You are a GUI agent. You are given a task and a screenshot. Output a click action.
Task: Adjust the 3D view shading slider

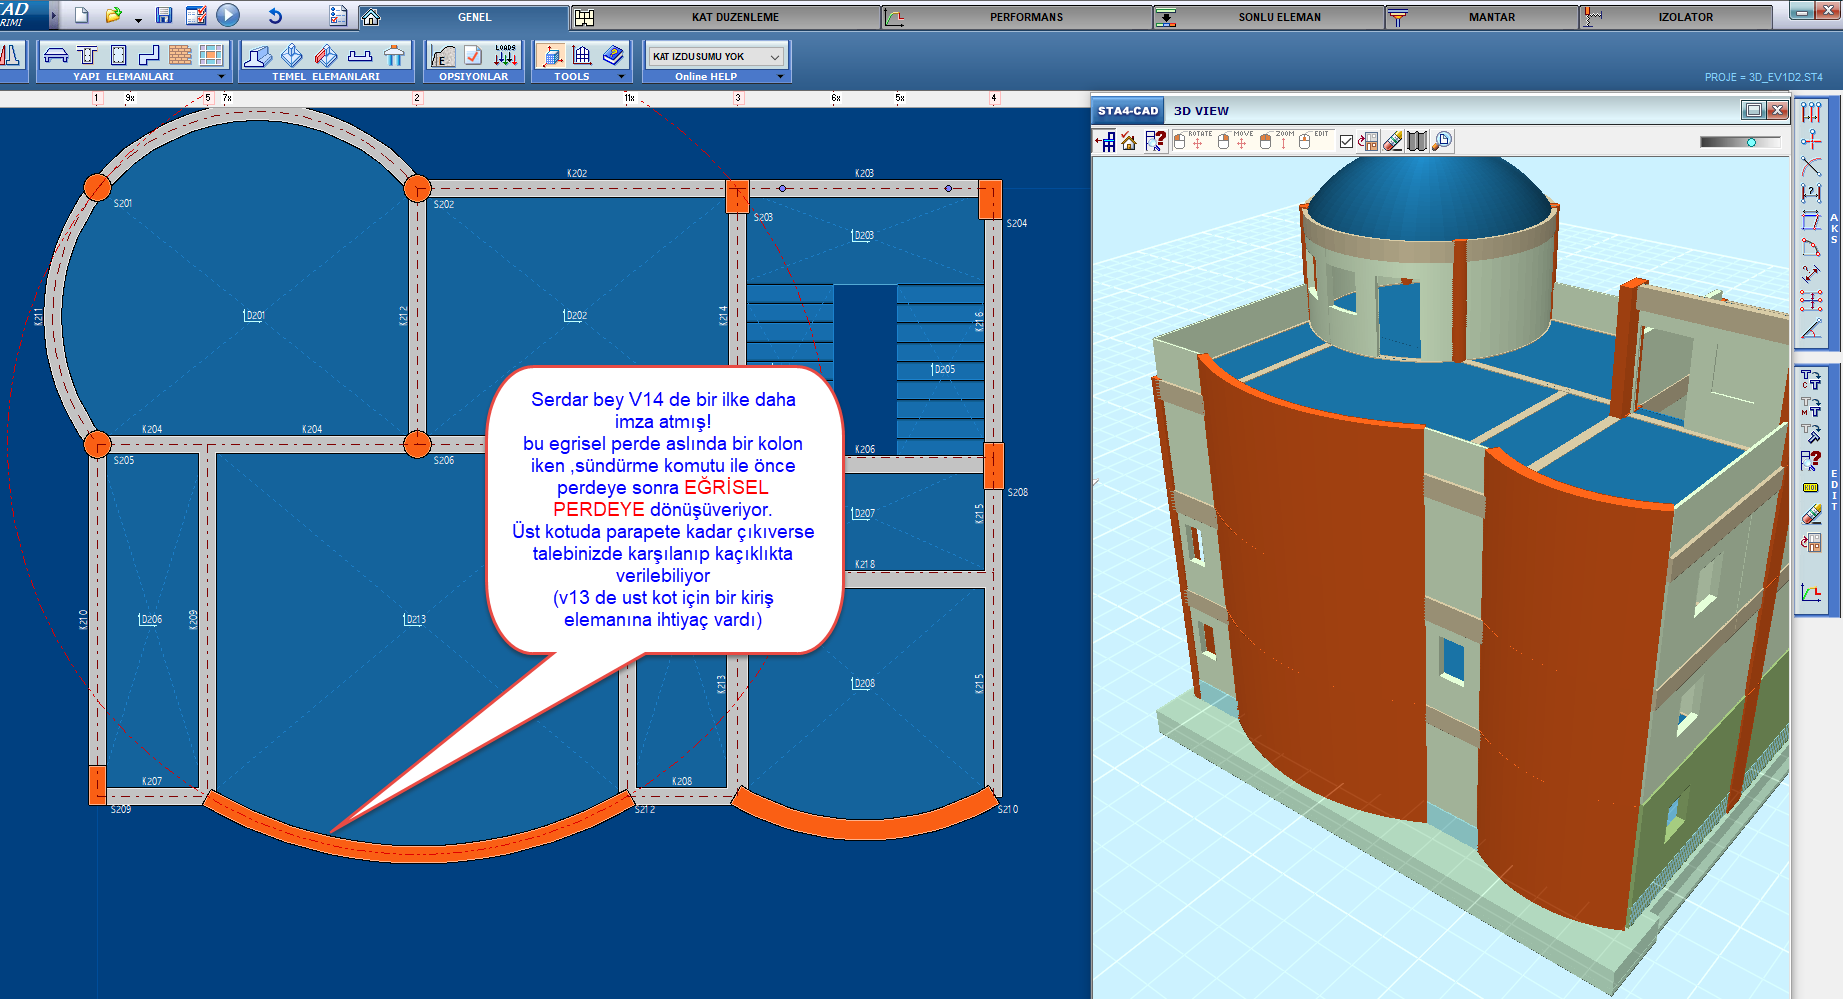pyautogui.click(x=1751, y=142)
